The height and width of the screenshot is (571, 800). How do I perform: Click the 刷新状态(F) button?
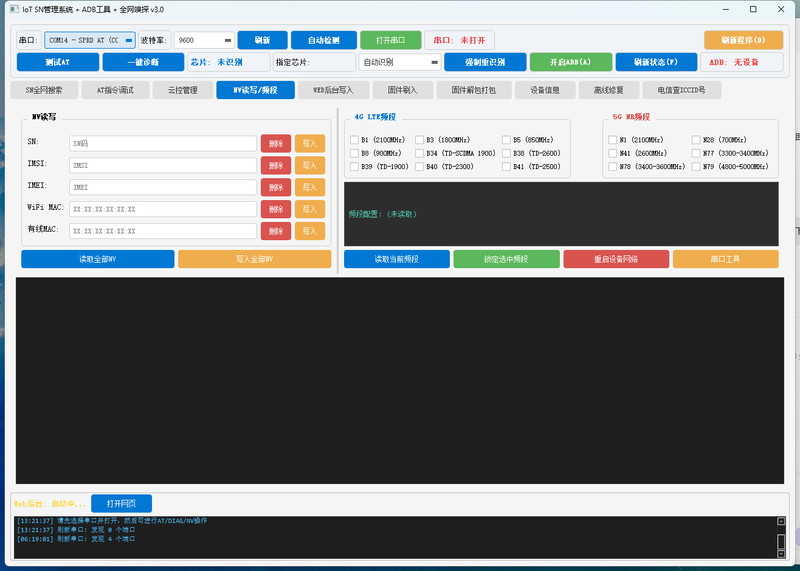tap(656, 62)
